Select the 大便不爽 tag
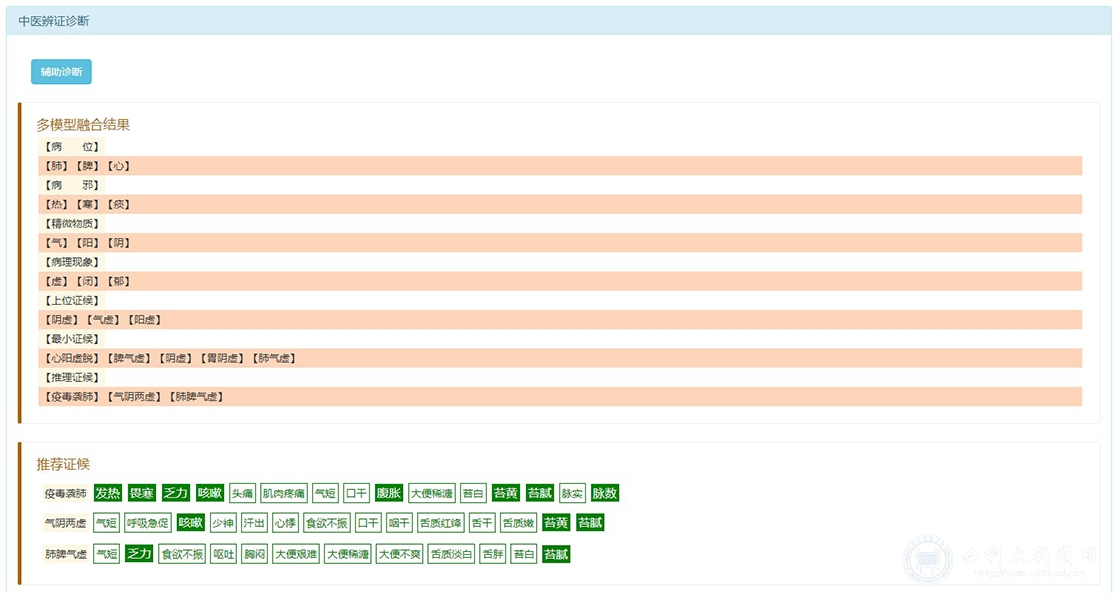Viewport: 1120px width, 600px height. [x=400, y=554]
